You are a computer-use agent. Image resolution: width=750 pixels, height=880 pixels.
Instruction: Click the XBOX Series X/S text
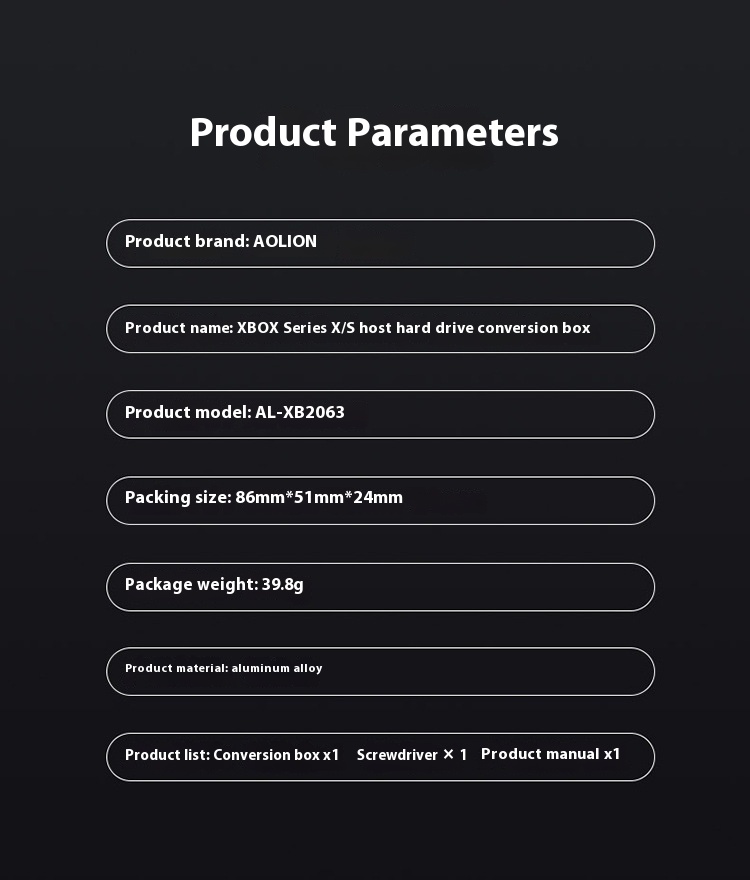pos(295,328)
